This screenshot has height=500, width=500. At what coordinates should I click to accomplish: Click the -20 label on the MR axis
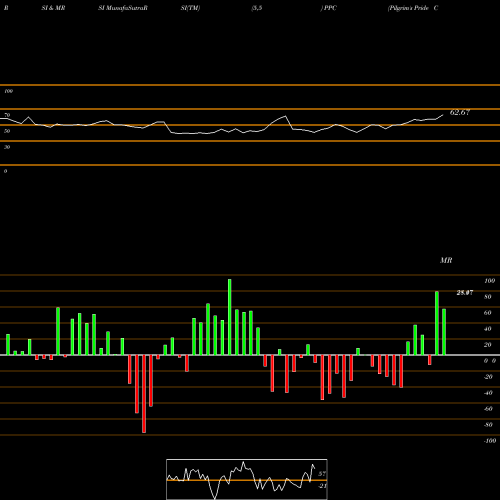(488, 377)
